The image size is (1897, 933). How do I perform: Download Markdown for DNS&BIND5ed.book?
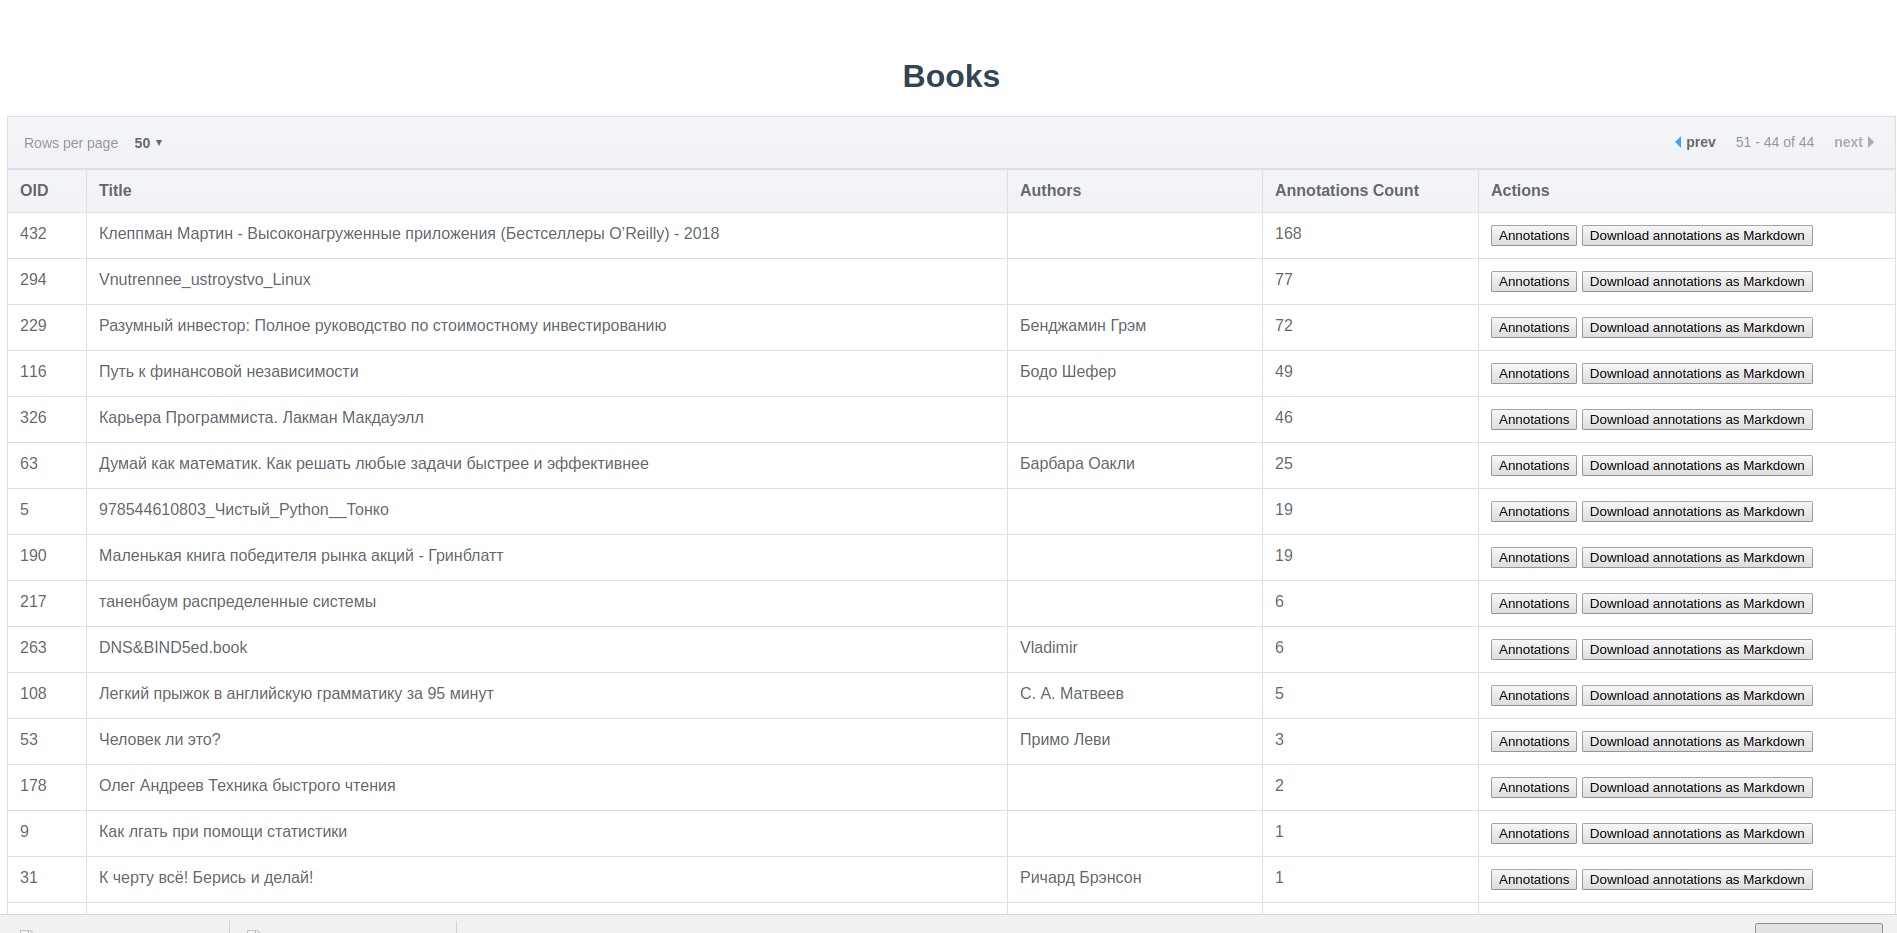point(1696,650)
